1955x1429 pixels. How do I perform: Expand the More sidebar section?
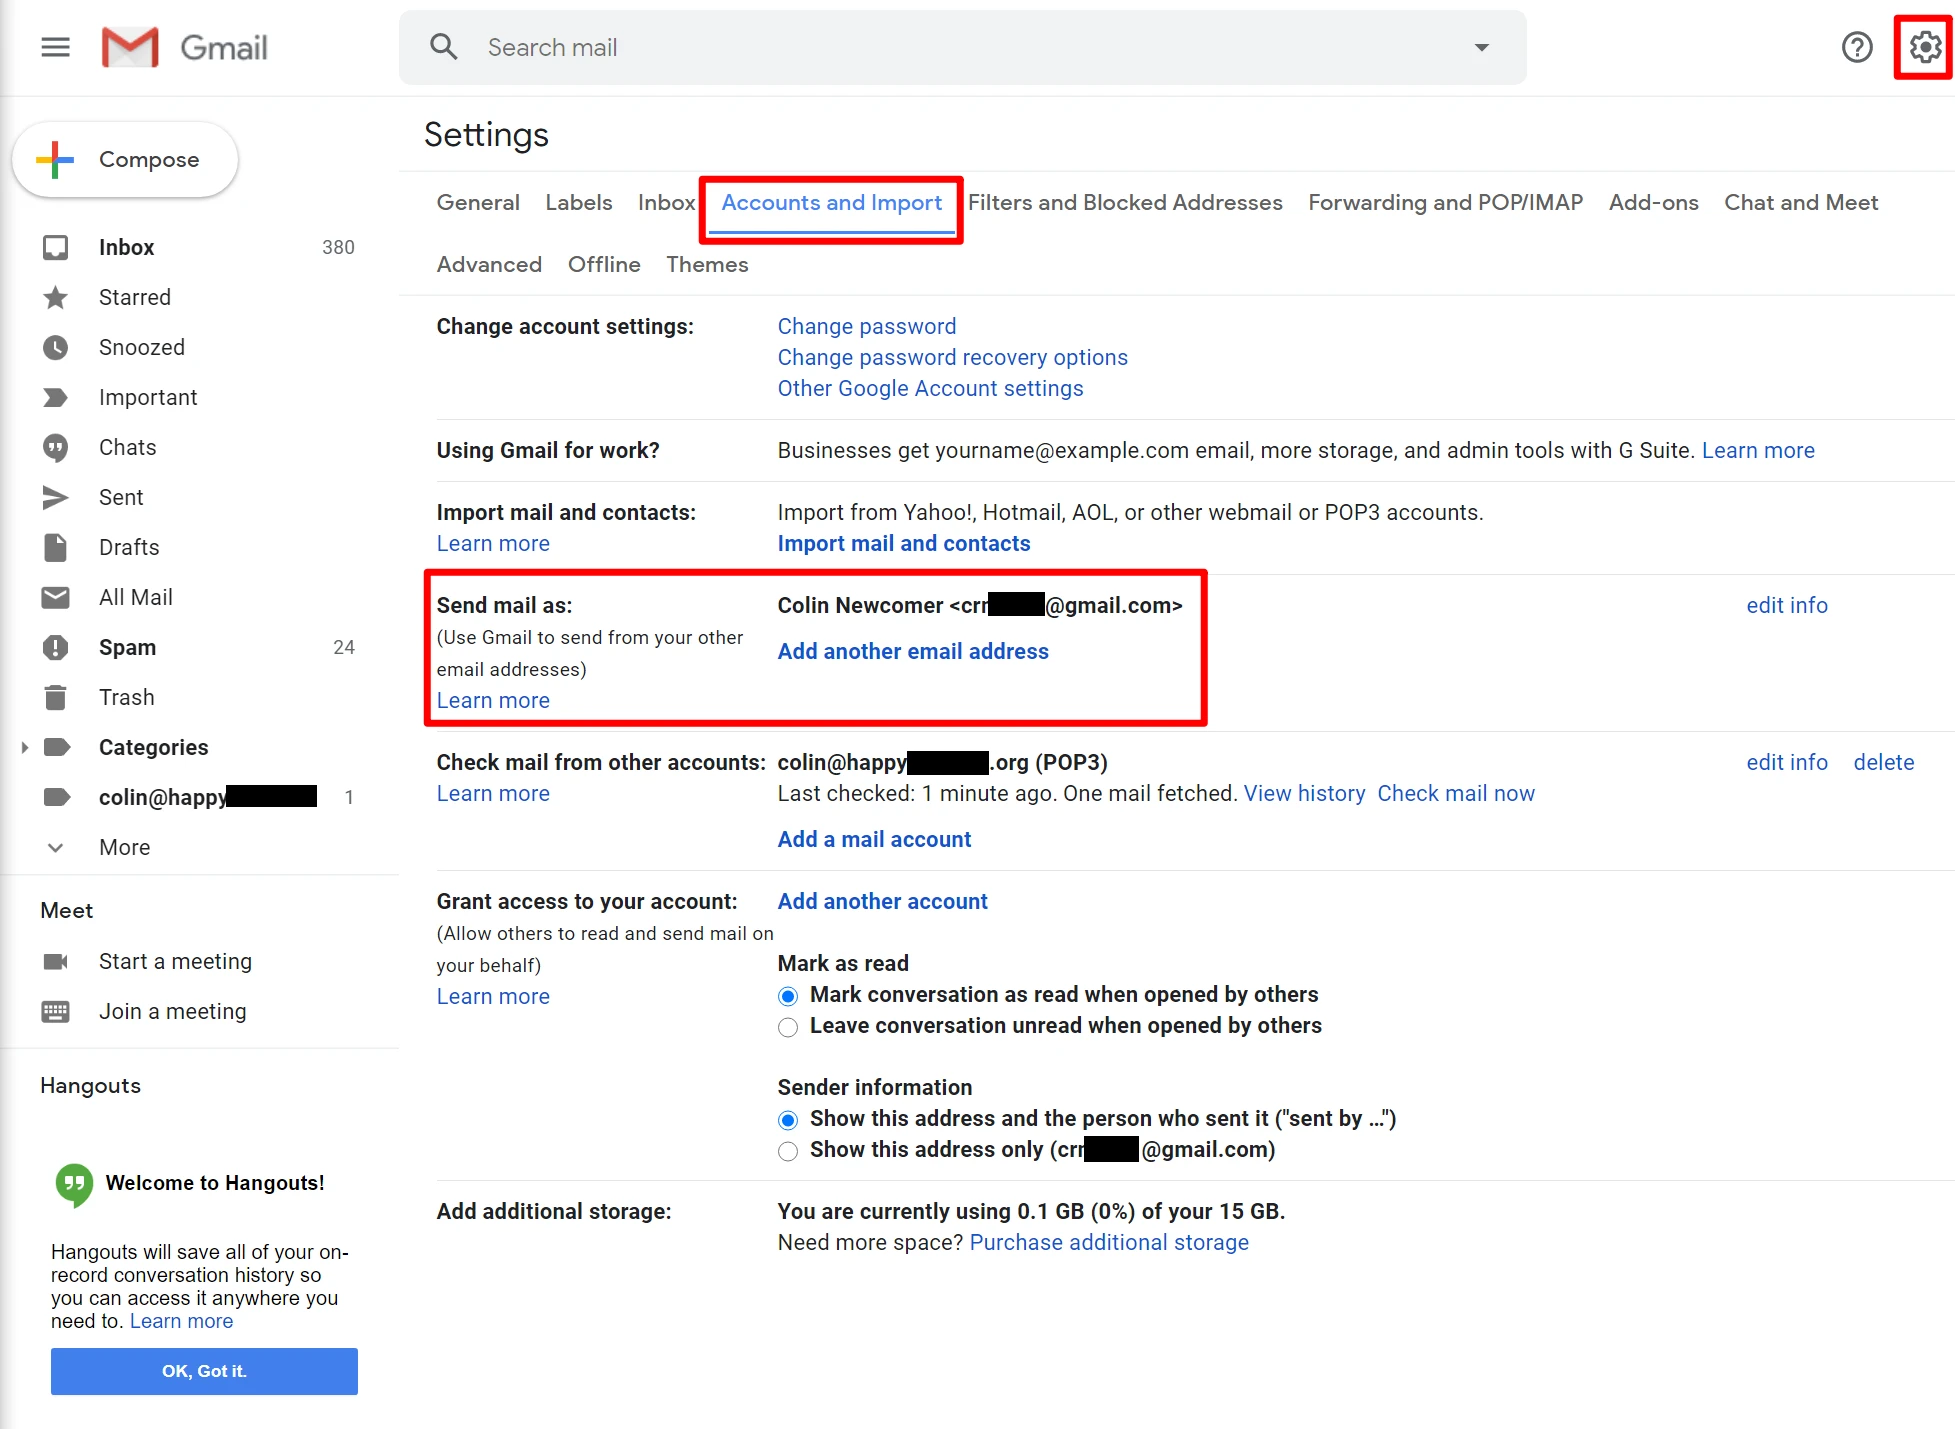tap(124, 846)
